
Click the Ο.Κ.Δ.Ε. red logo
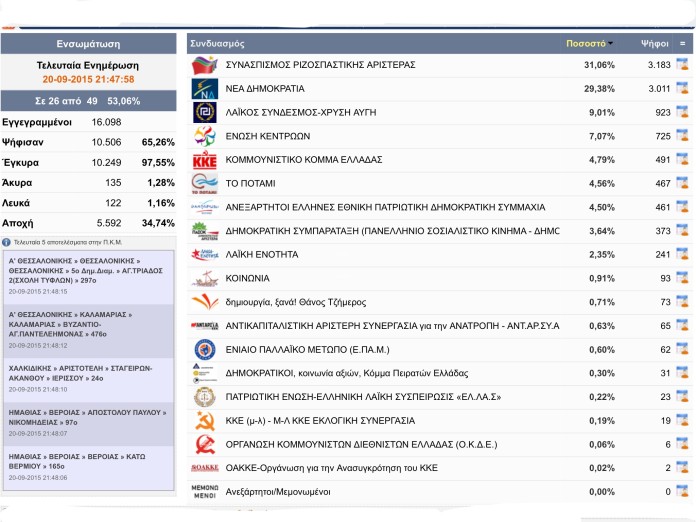click(205, 444)
